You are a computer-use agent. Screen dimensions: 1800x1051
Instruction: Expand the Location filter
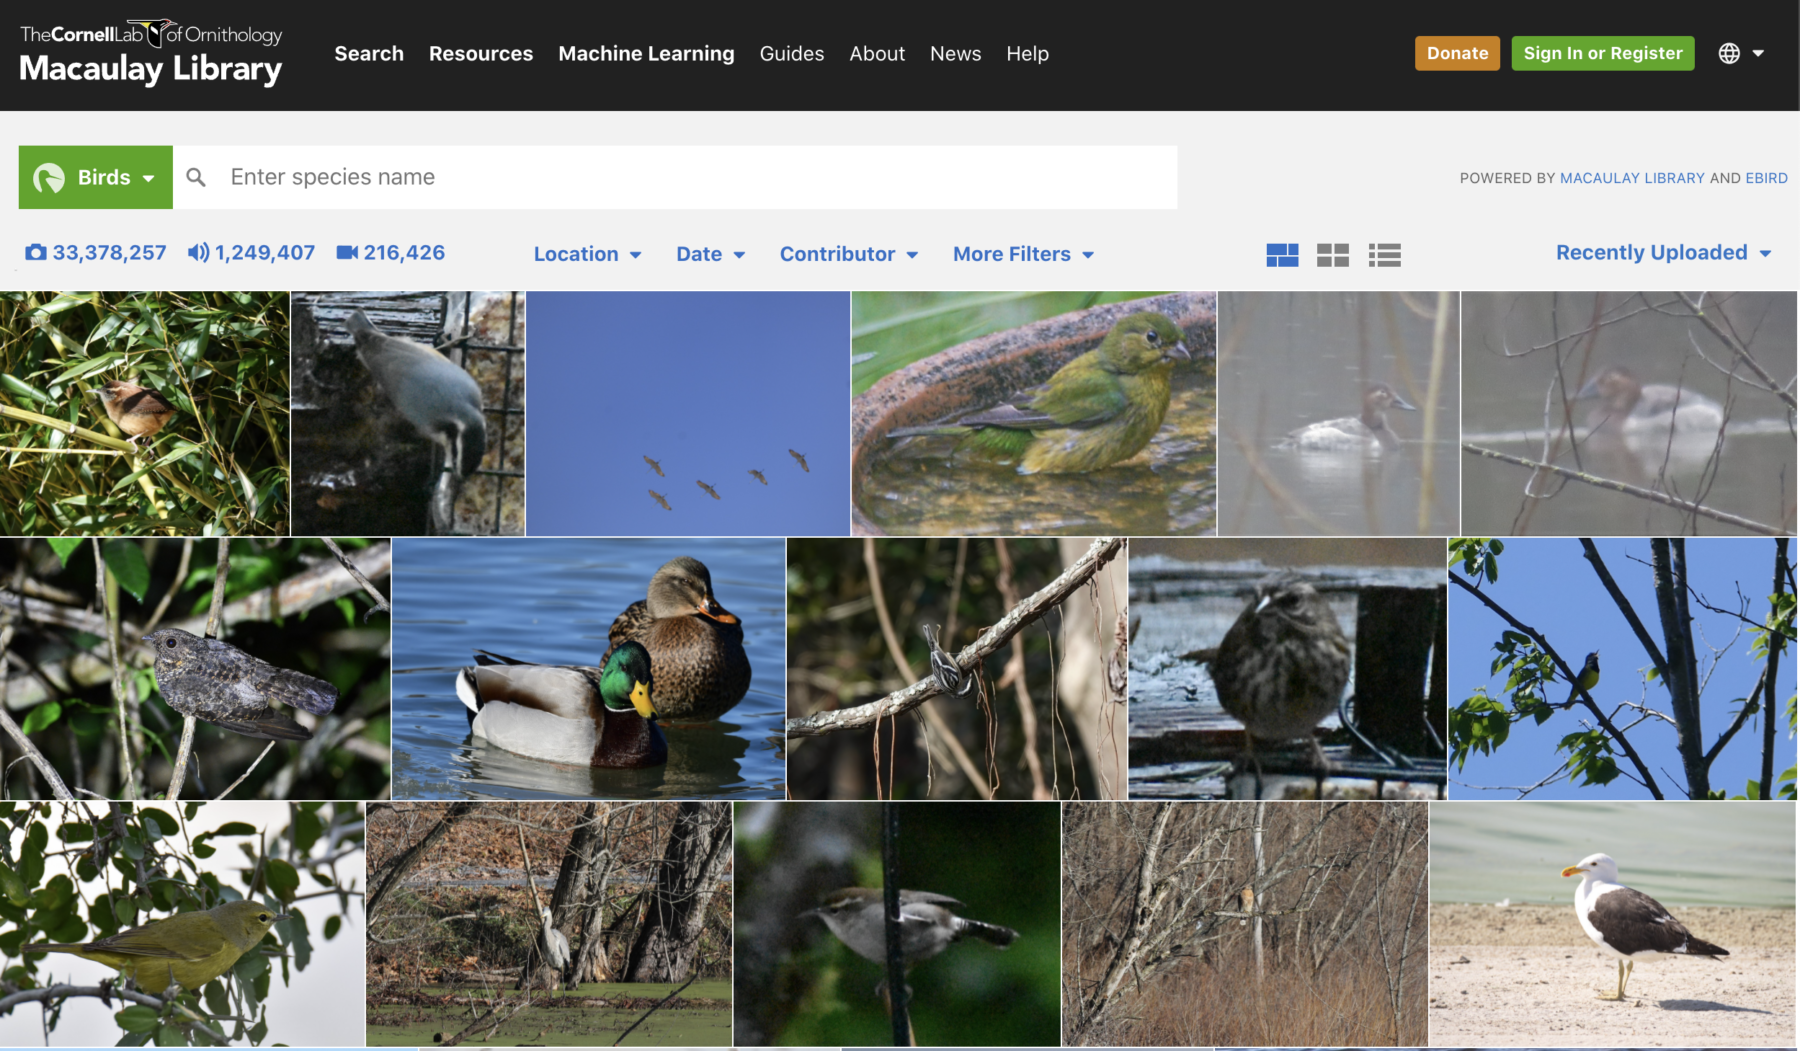(588, 254)
